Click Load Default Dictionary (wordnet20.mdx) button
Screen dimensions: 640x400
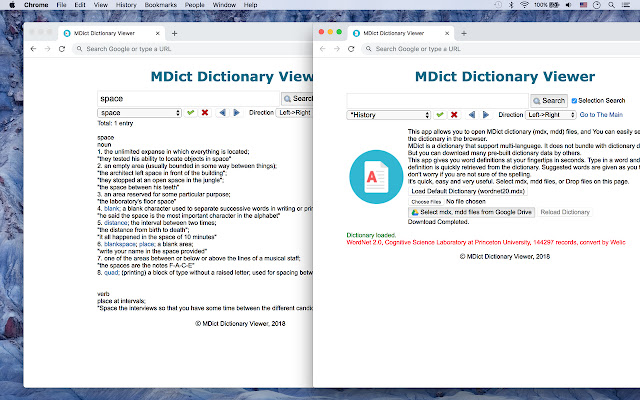click(x=468, y=191)
